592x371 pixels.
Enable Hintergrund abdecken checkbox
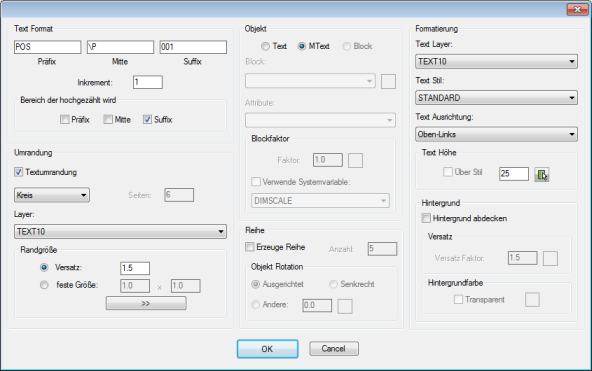(426, 218)
